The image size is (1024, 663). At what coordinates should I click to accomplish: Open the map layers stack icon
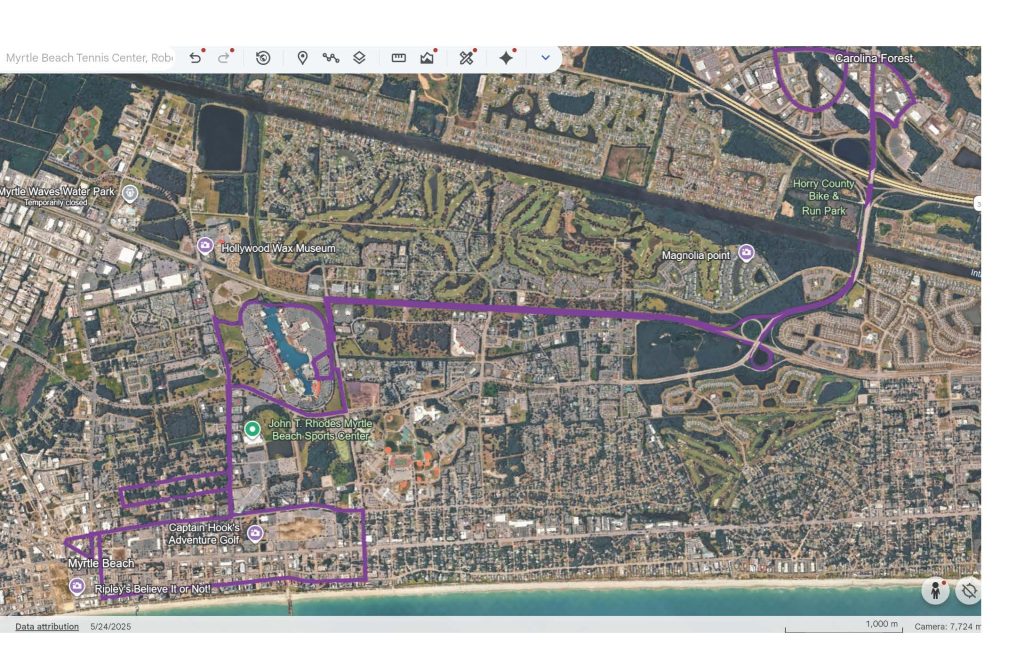coord(360,58)
